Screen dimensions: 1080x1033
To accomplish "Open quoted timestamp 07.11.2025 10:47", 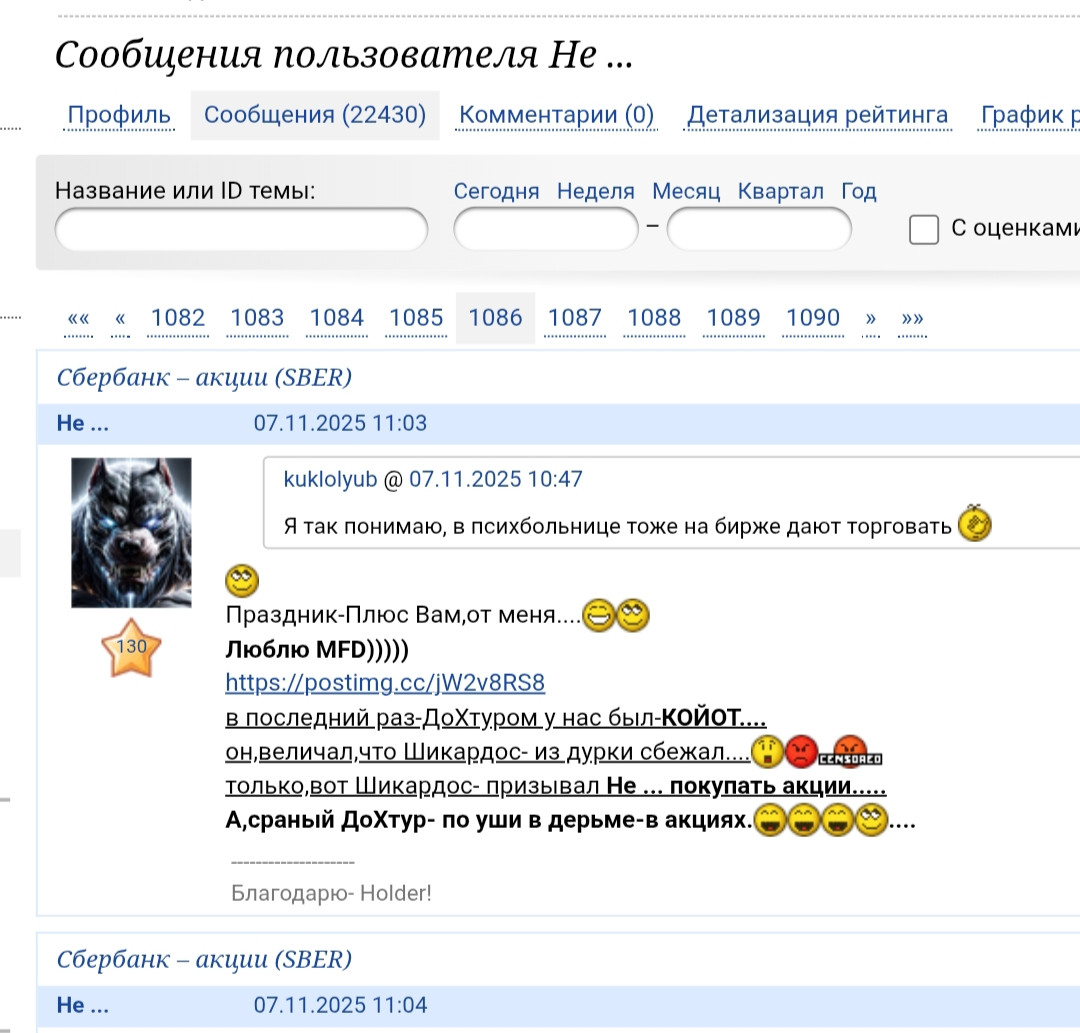I will (x=496, y=479).
